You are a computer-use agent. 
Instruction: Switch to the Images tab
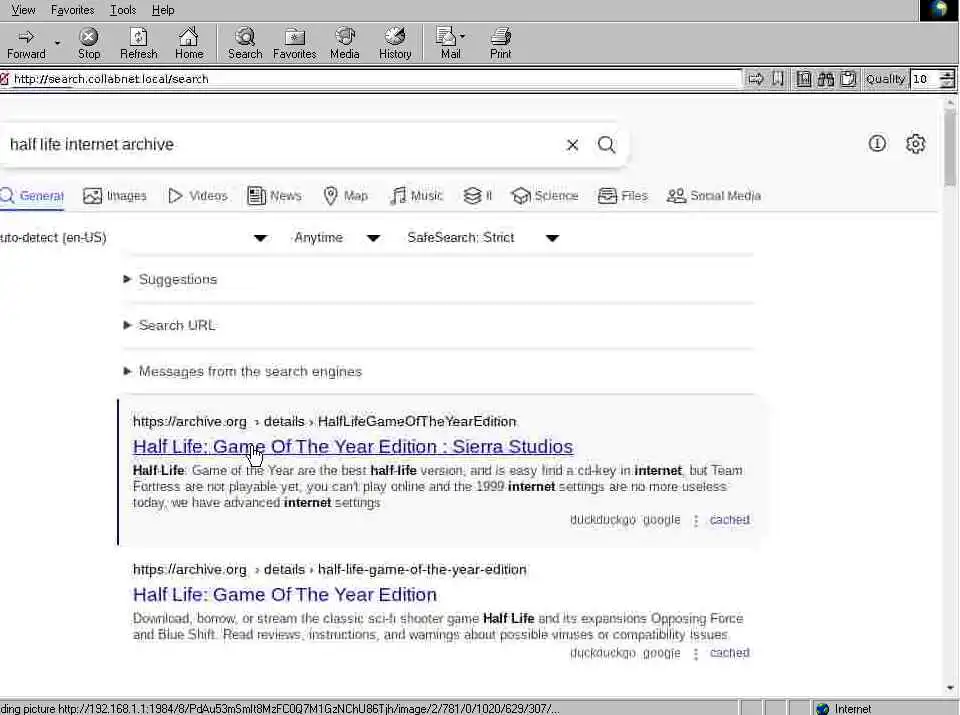[115, 196]
